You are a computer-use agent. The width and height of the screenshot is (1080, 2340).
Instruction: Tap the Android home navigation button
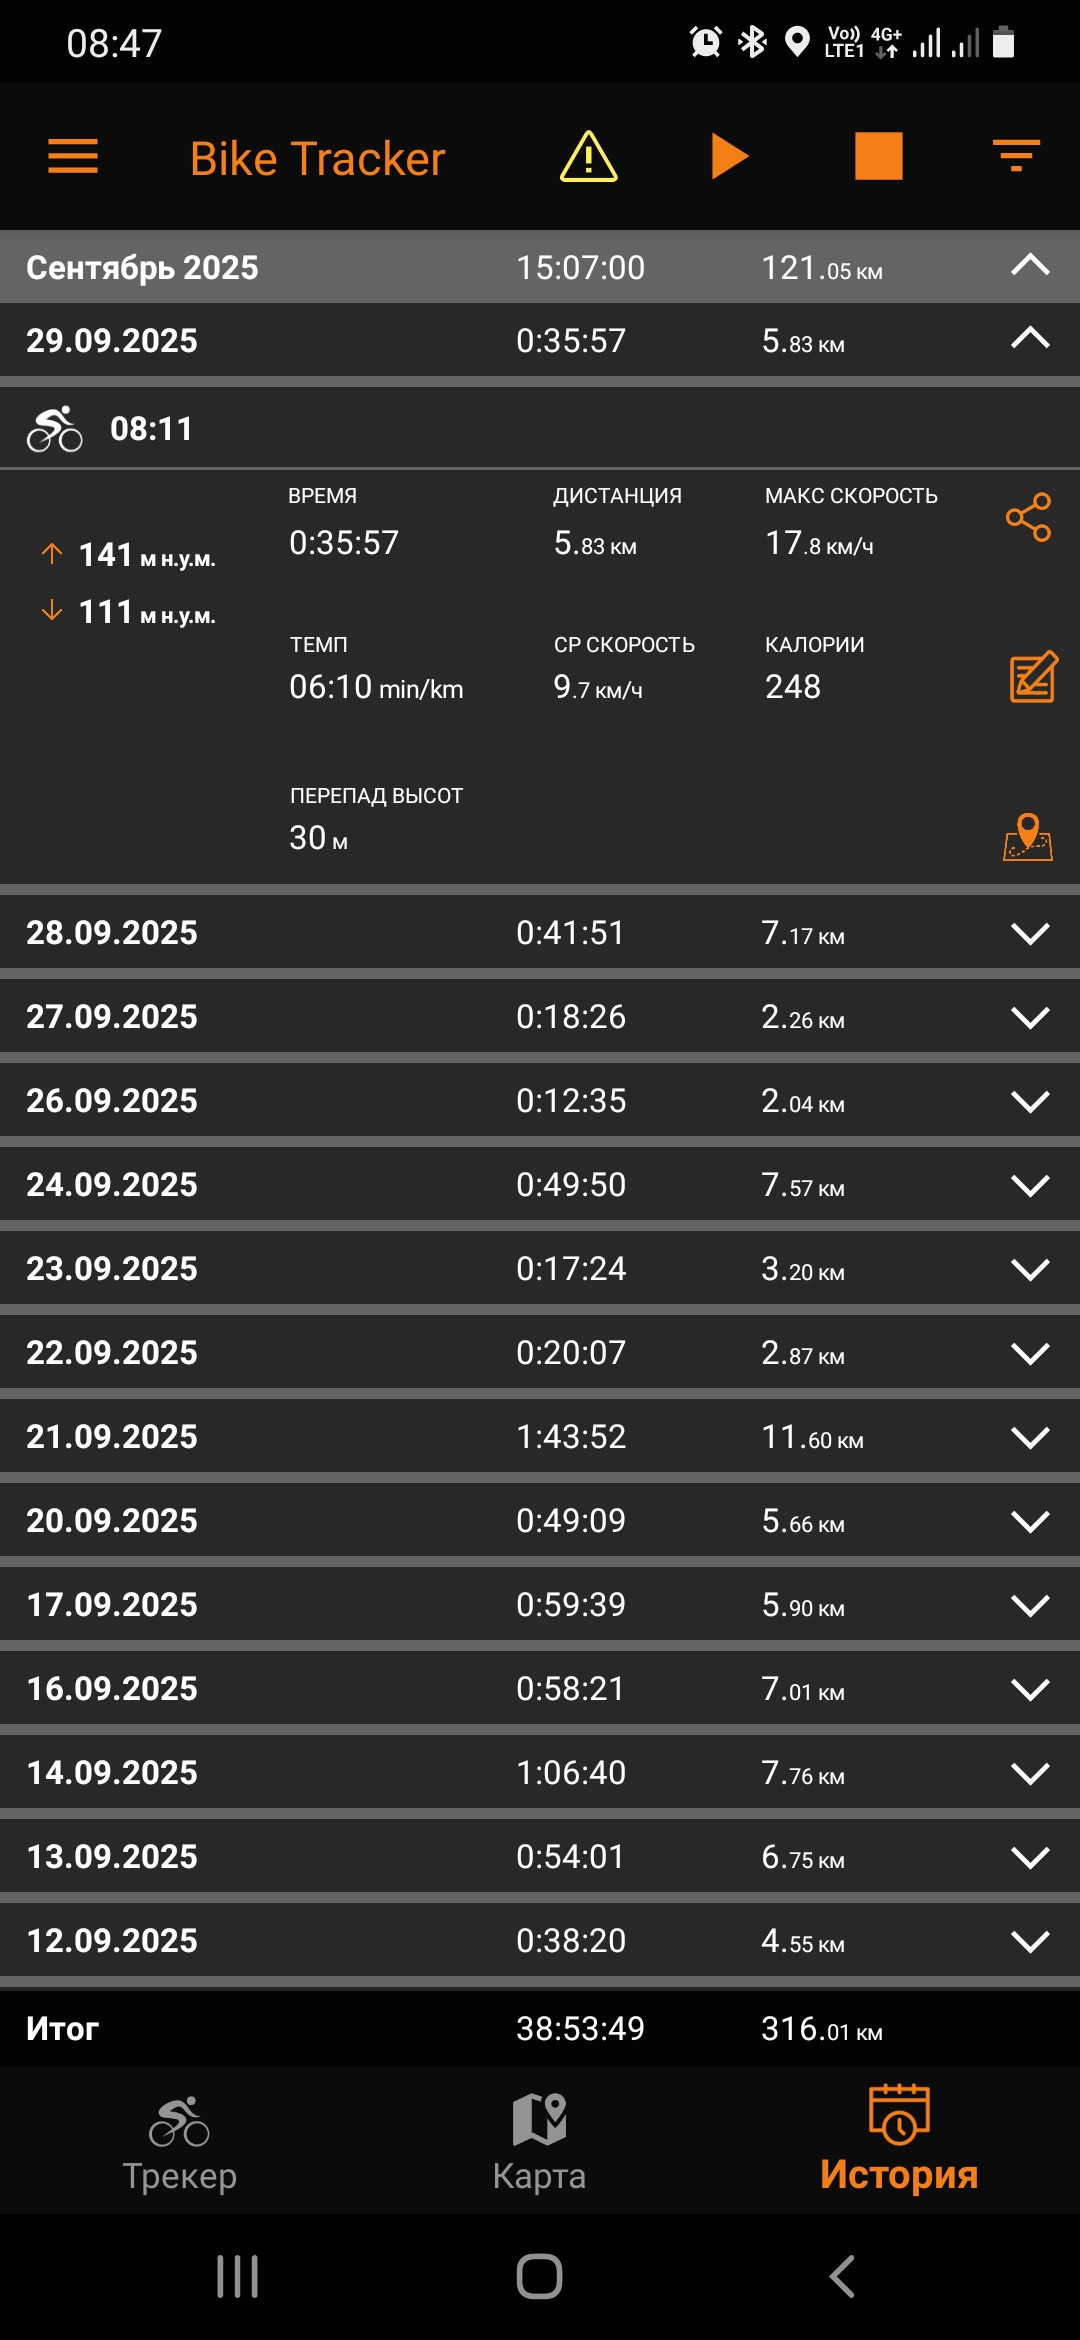(539, 2277)
